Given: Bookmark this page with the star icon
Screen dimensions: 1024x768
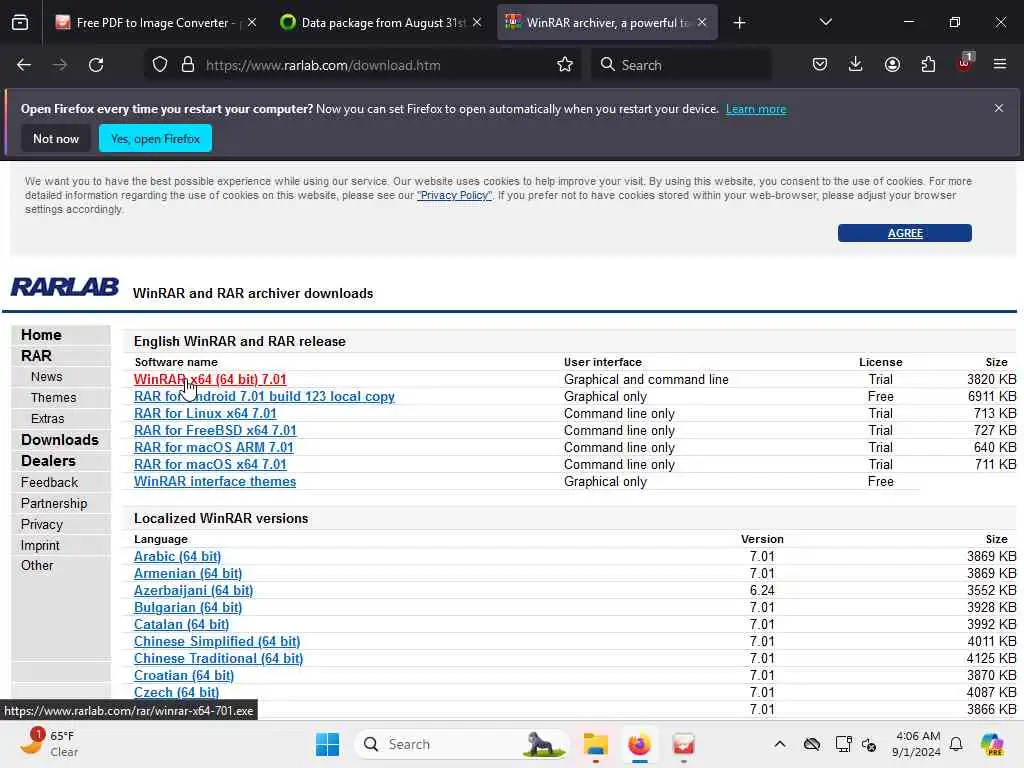Looking at the screenshot, I should click(565, 65).
